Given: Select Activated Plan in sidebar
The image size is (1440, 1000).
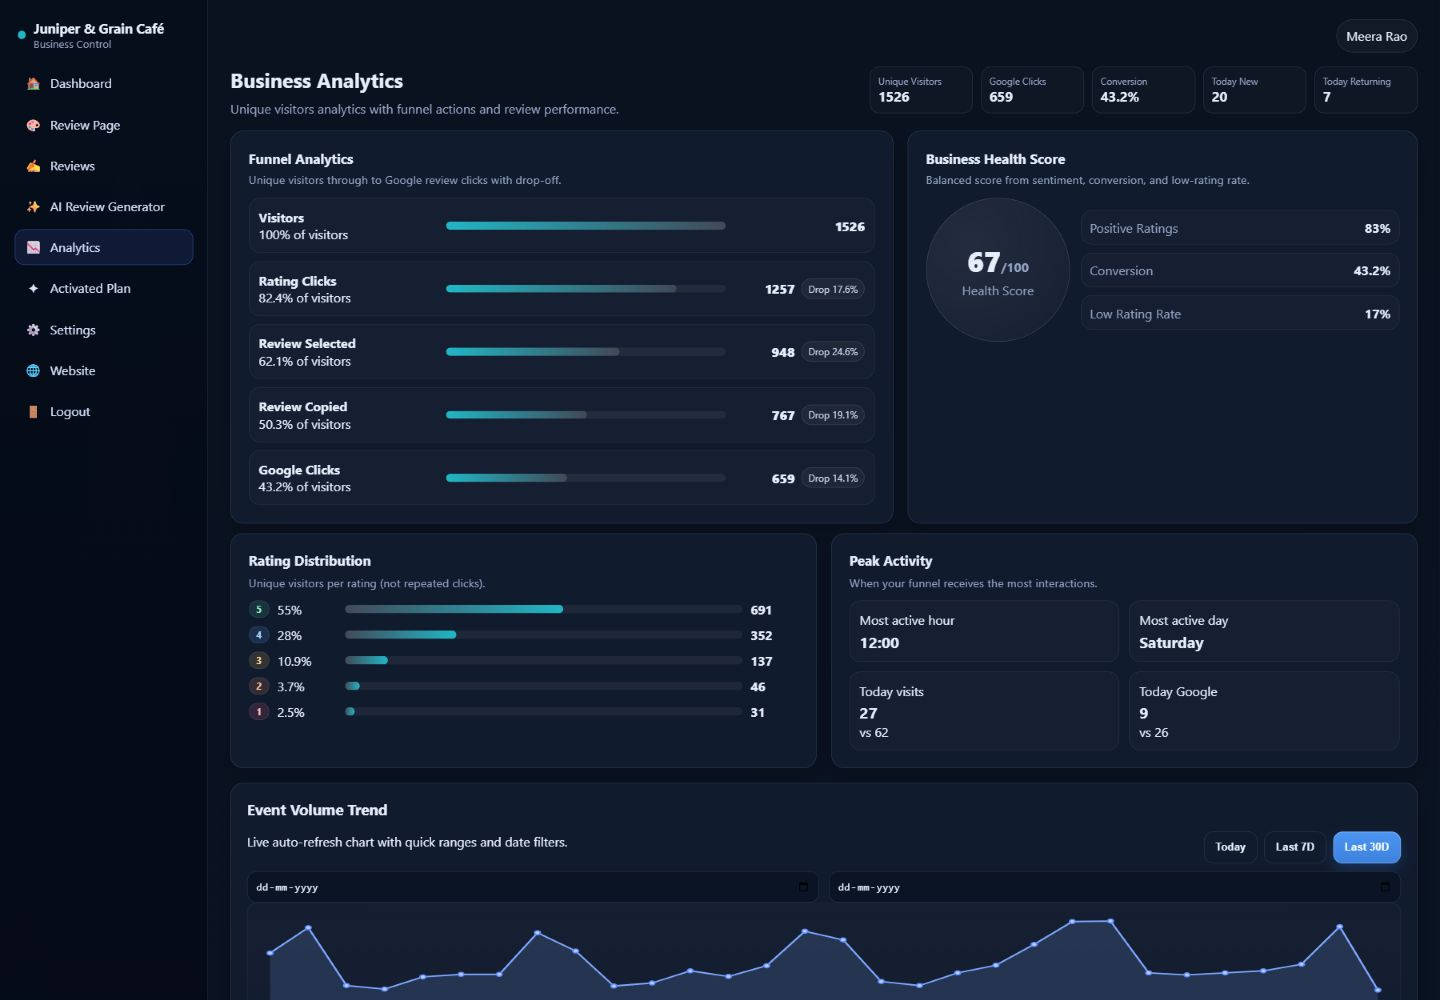Looking at the screenshot, I should [104, 289].
